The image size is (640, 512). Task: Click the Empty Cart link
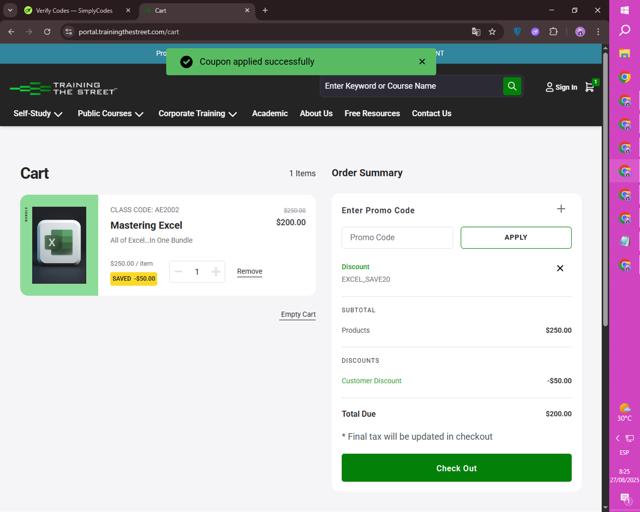point(298,314)
